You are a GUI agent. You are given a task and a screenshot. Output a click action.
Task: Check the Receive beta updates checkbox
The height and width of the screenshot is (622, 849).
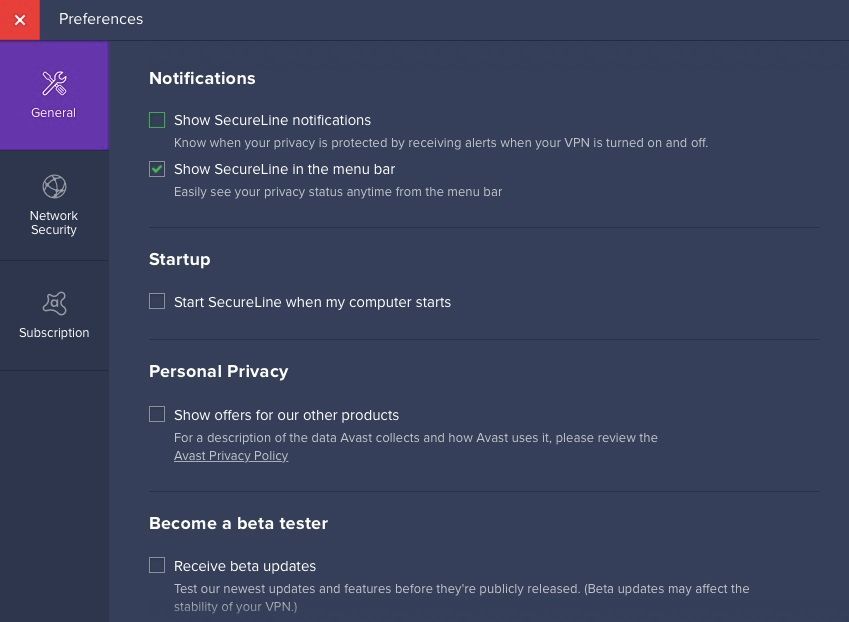157,565
